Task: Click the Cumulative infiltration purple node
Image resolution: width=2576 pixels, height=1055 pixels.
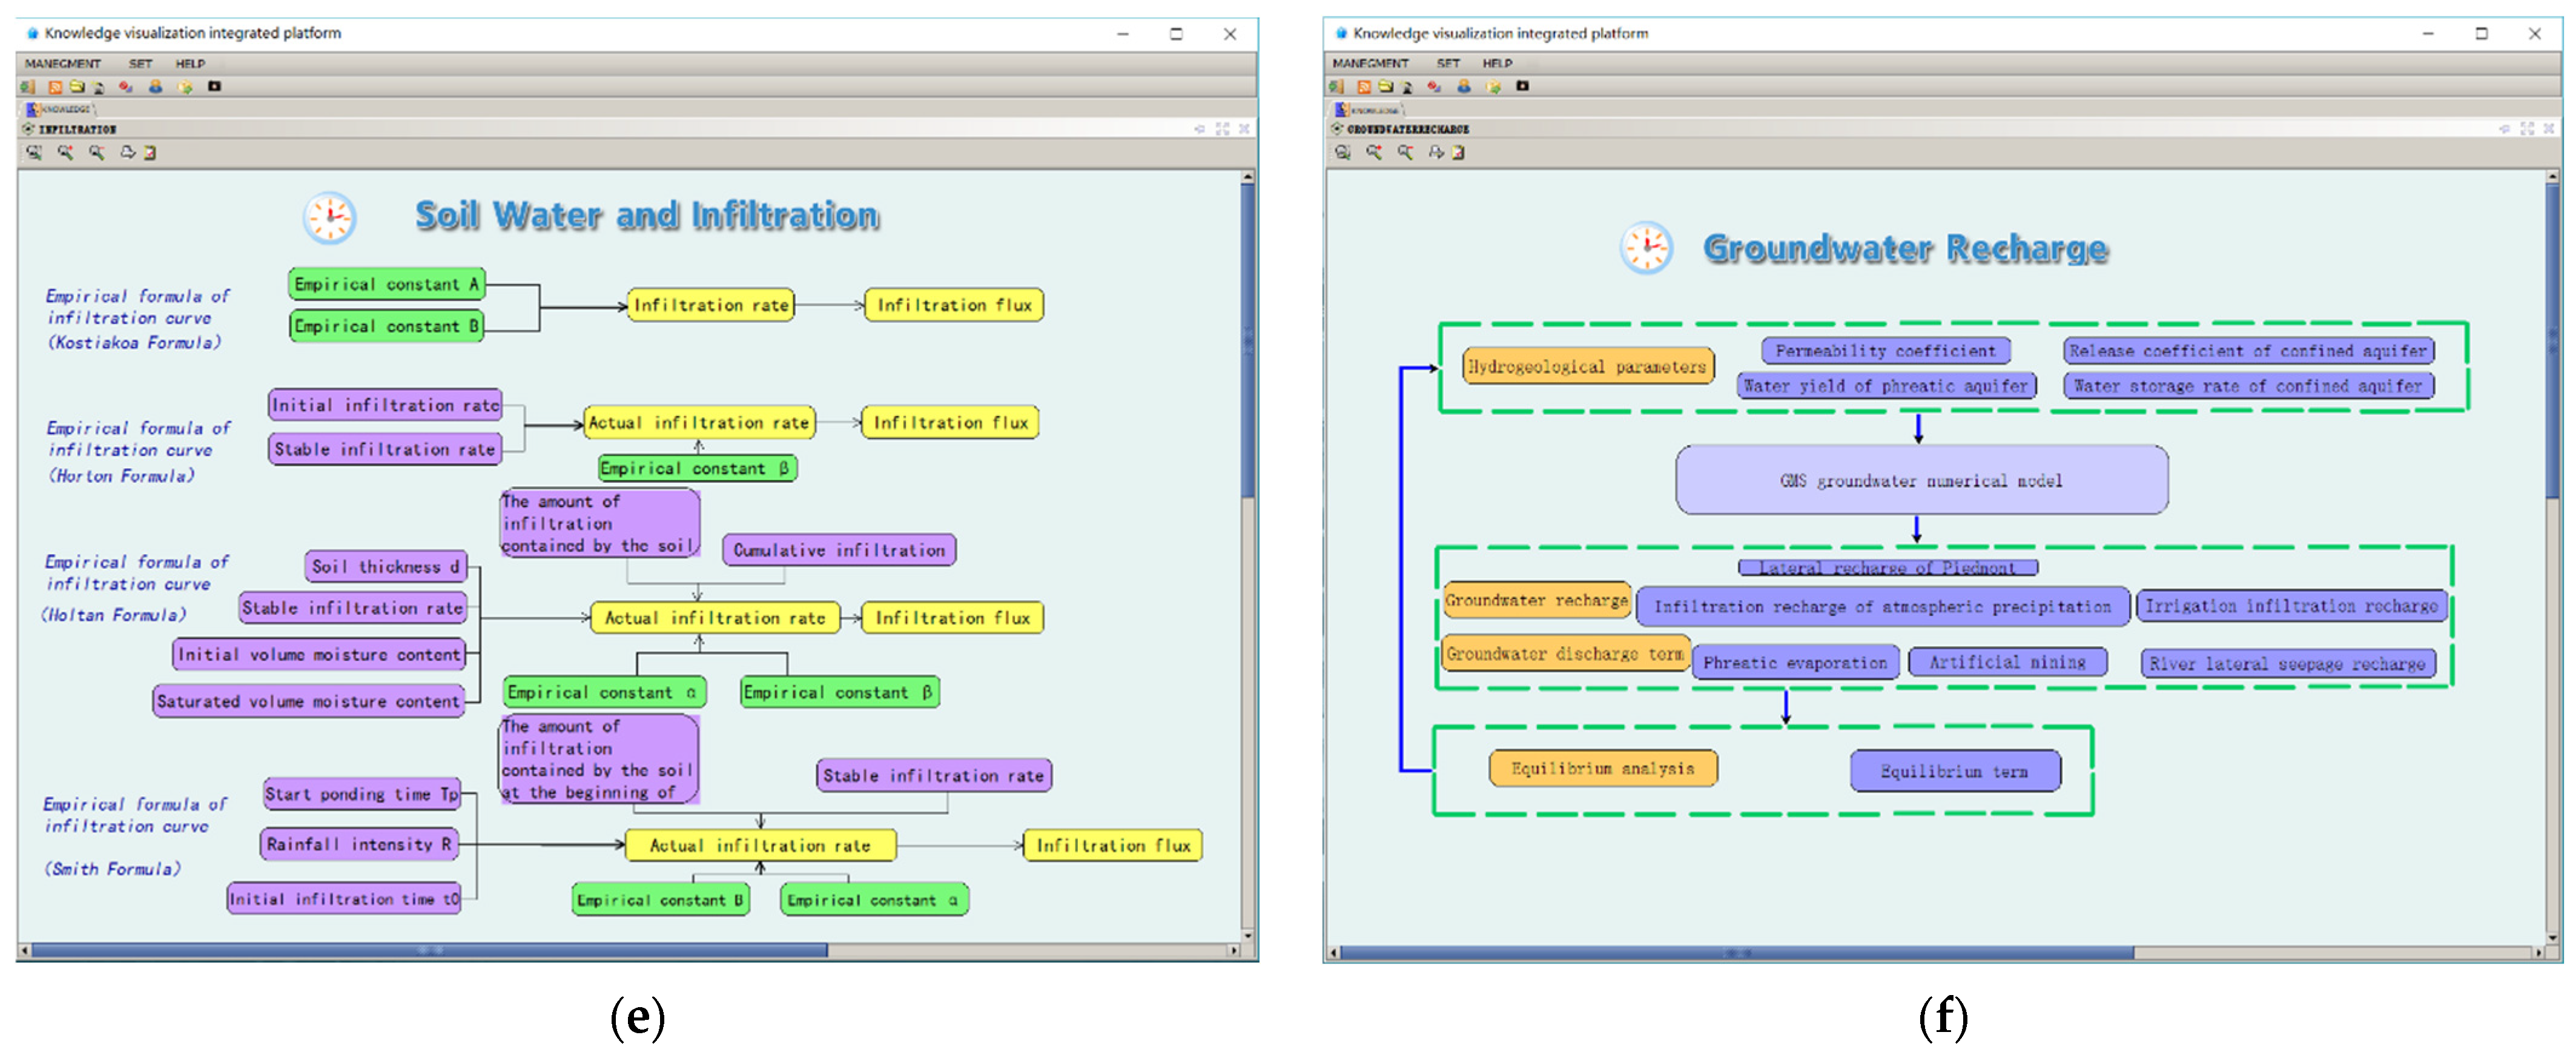Action: [838, 550]
